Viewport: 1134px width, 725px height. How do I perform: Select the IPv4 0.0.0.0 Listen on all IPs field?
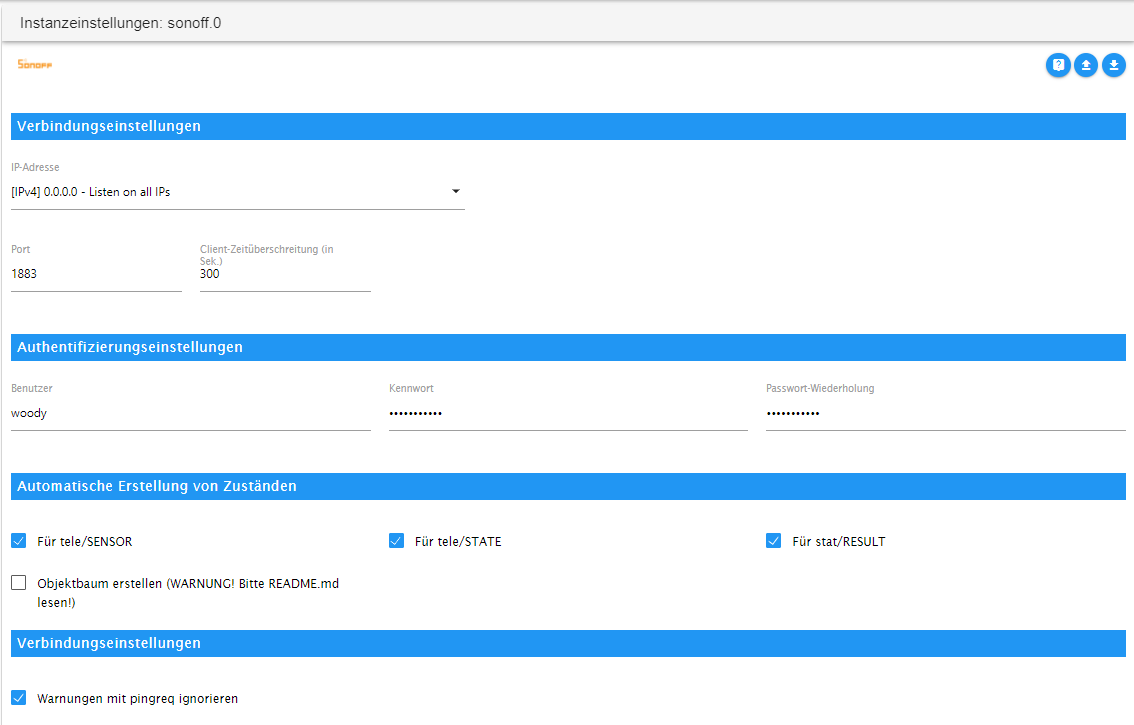click(237, 192)
